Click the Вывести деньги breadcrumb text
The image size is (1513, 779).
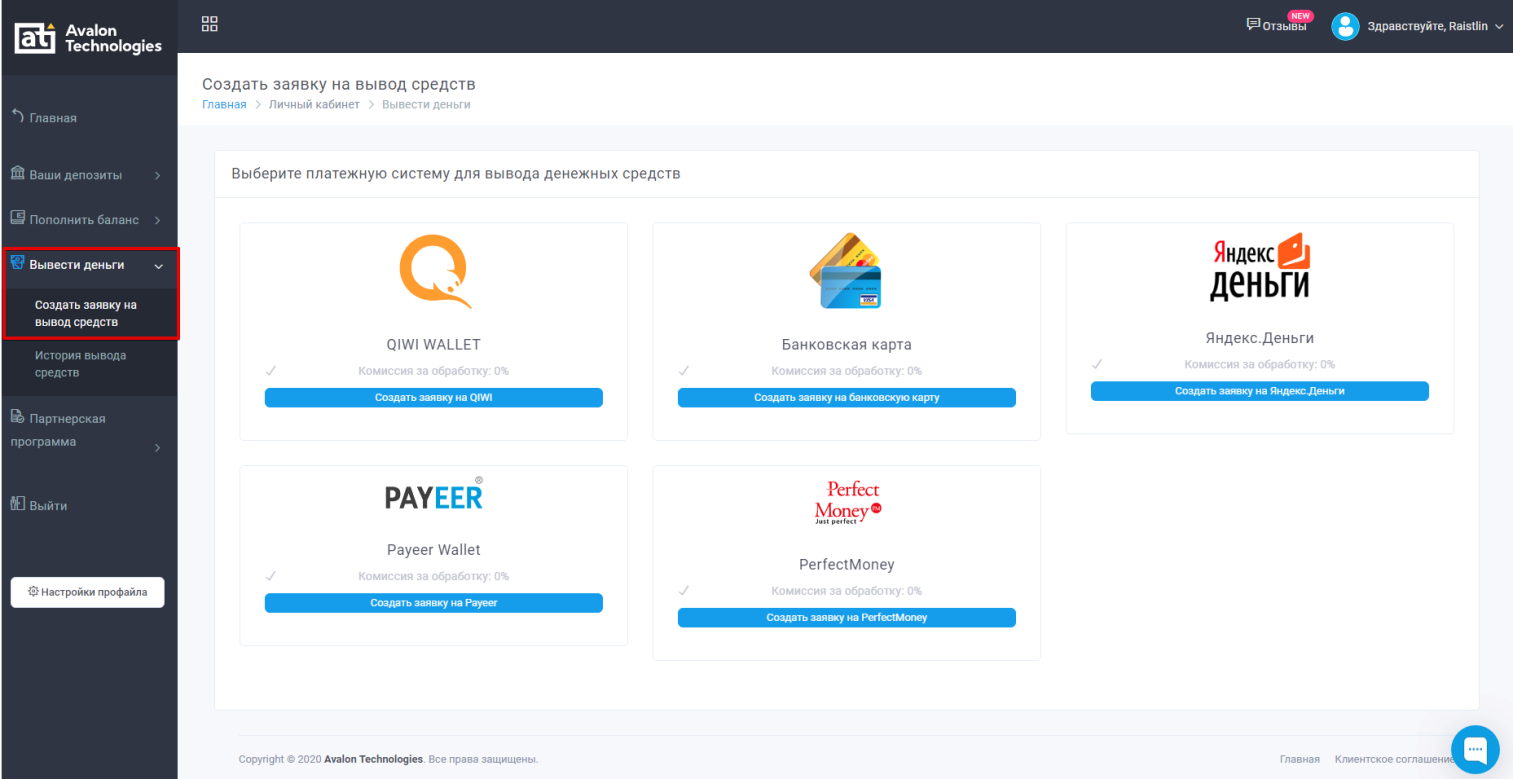(426, 104)
